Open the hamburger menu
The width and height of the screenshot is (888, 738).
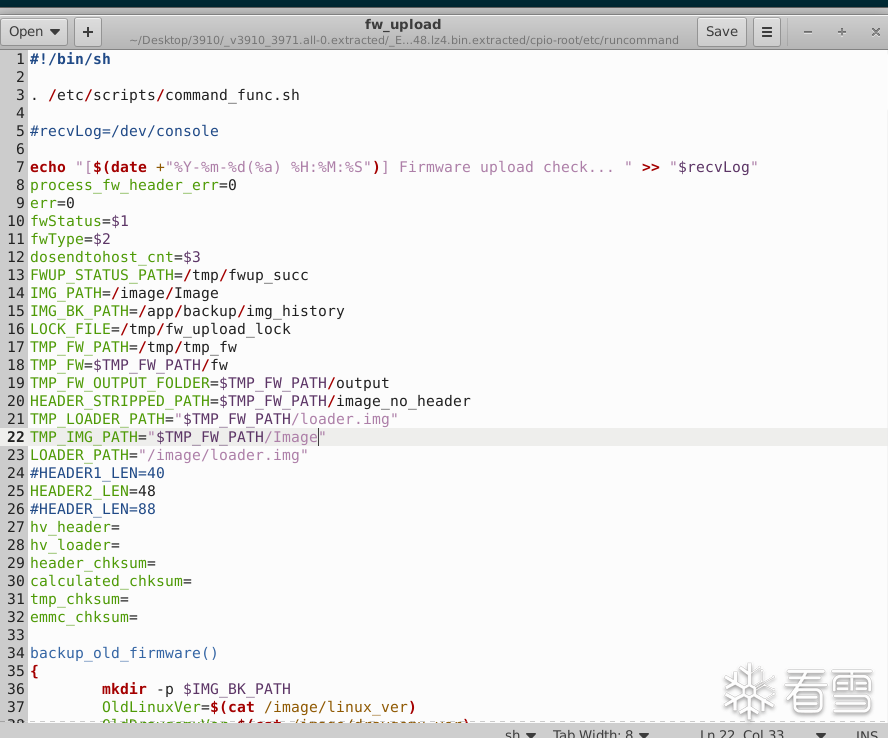coord(767,32)
